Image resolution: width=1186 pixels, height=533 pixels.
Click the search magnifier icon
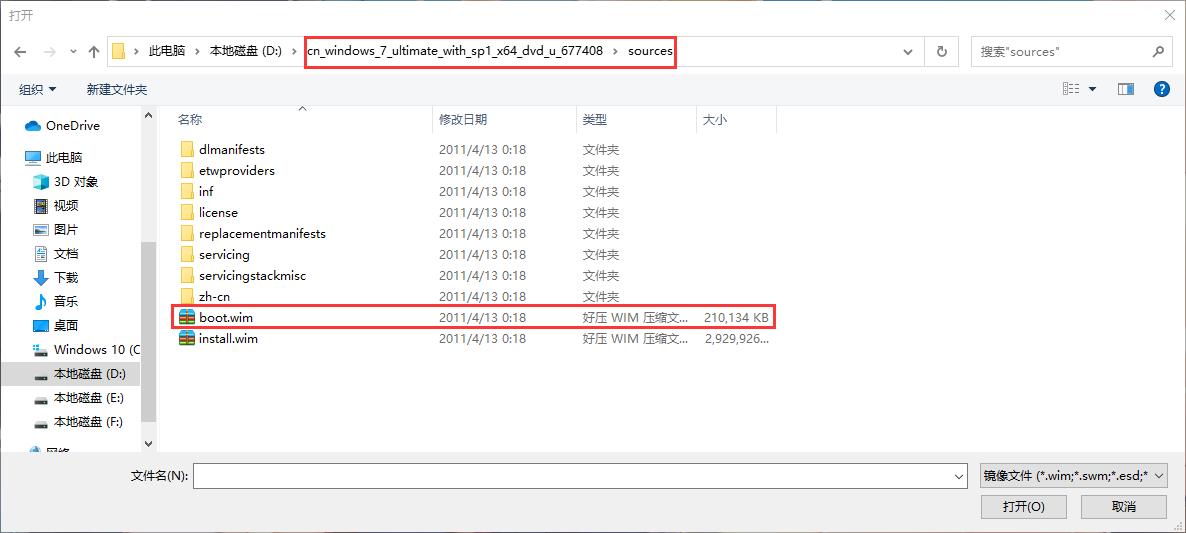(x=1158, y=51)
